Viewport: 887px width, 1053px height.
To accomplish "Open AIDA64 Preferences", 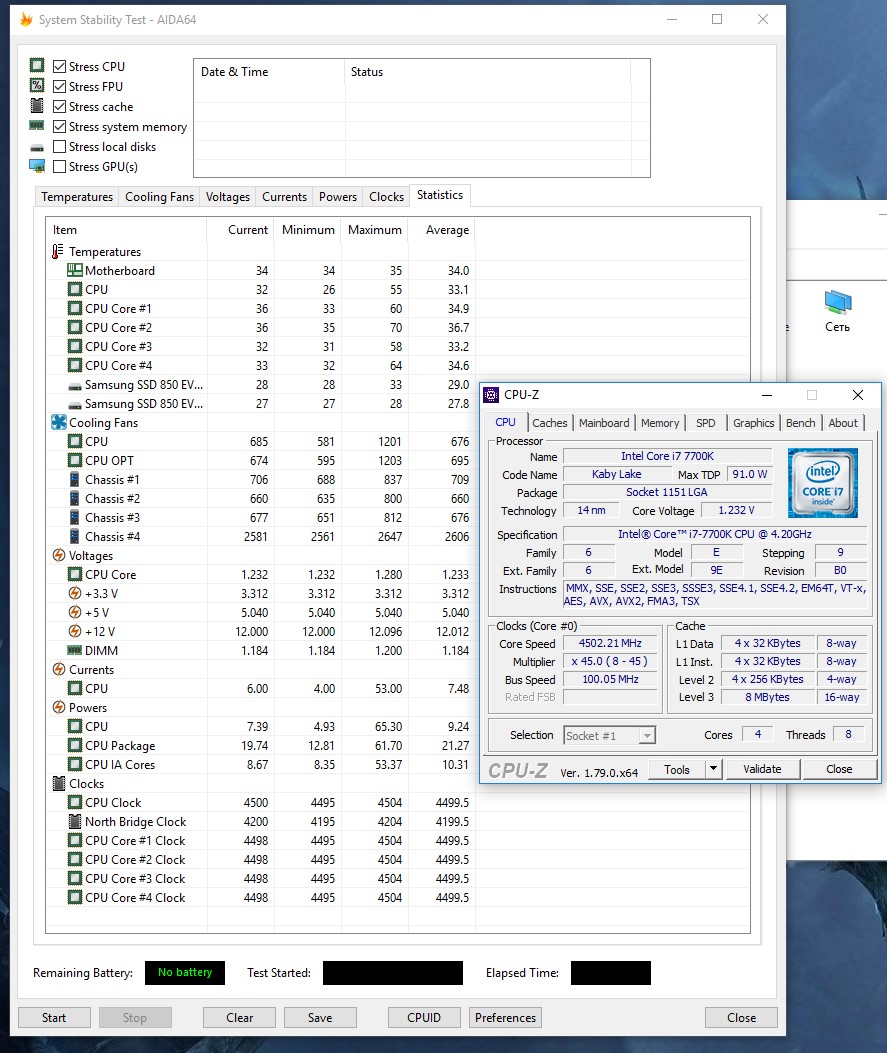I will click(505, 1017).
